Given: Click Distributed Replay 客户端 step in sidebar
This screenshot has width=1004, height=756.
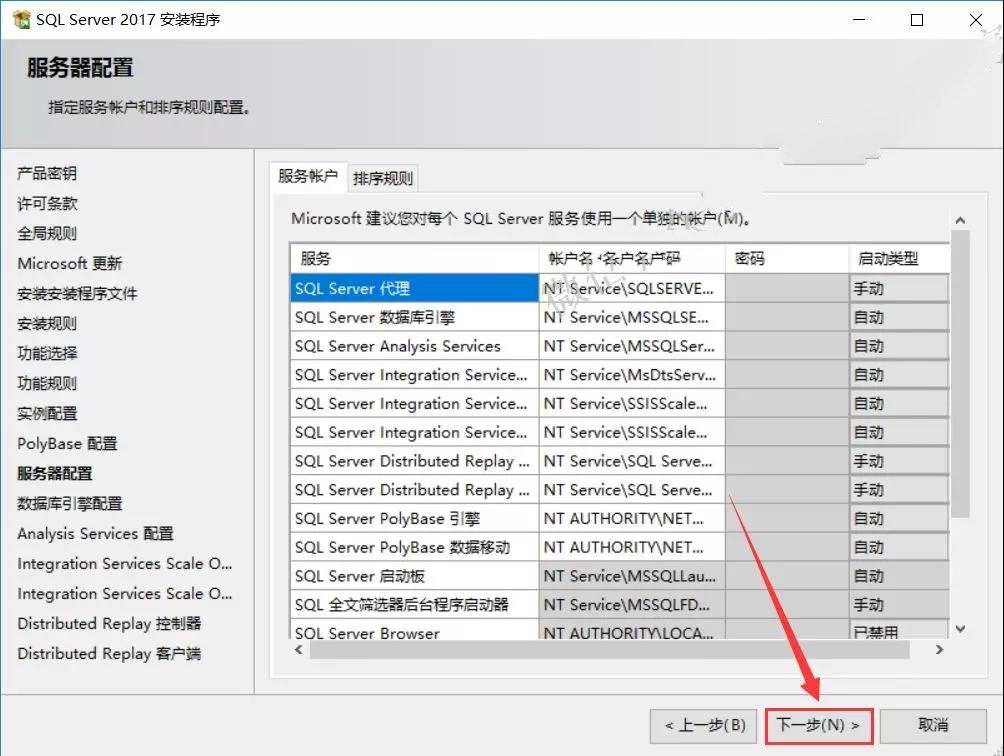Looking at the screenshot, I should [x=109, y=654].
